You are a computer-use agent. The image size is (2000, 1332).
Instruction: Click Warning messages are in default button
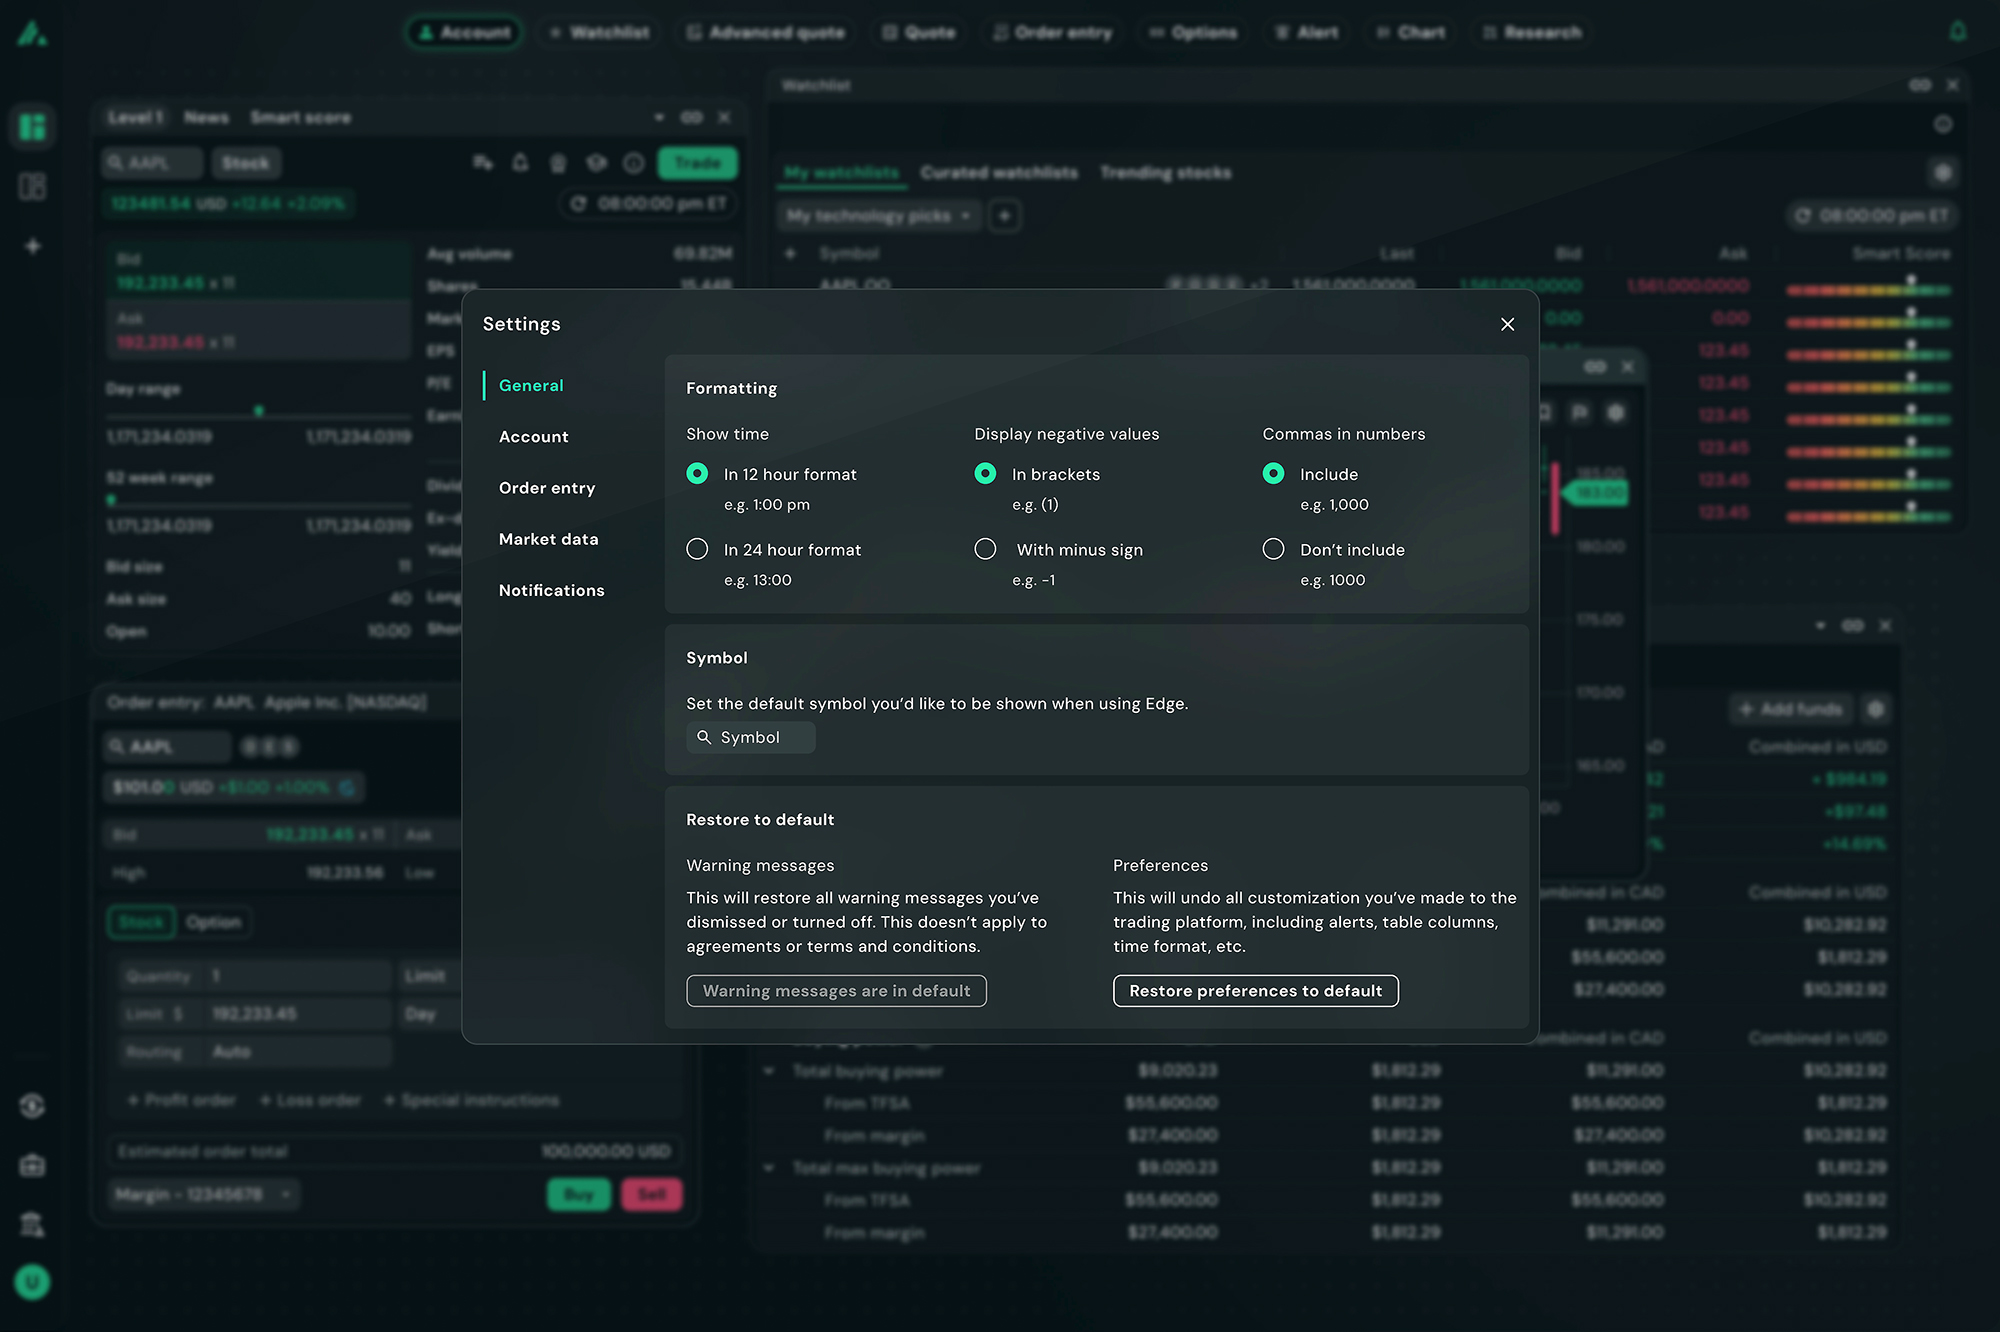(836, 991)
